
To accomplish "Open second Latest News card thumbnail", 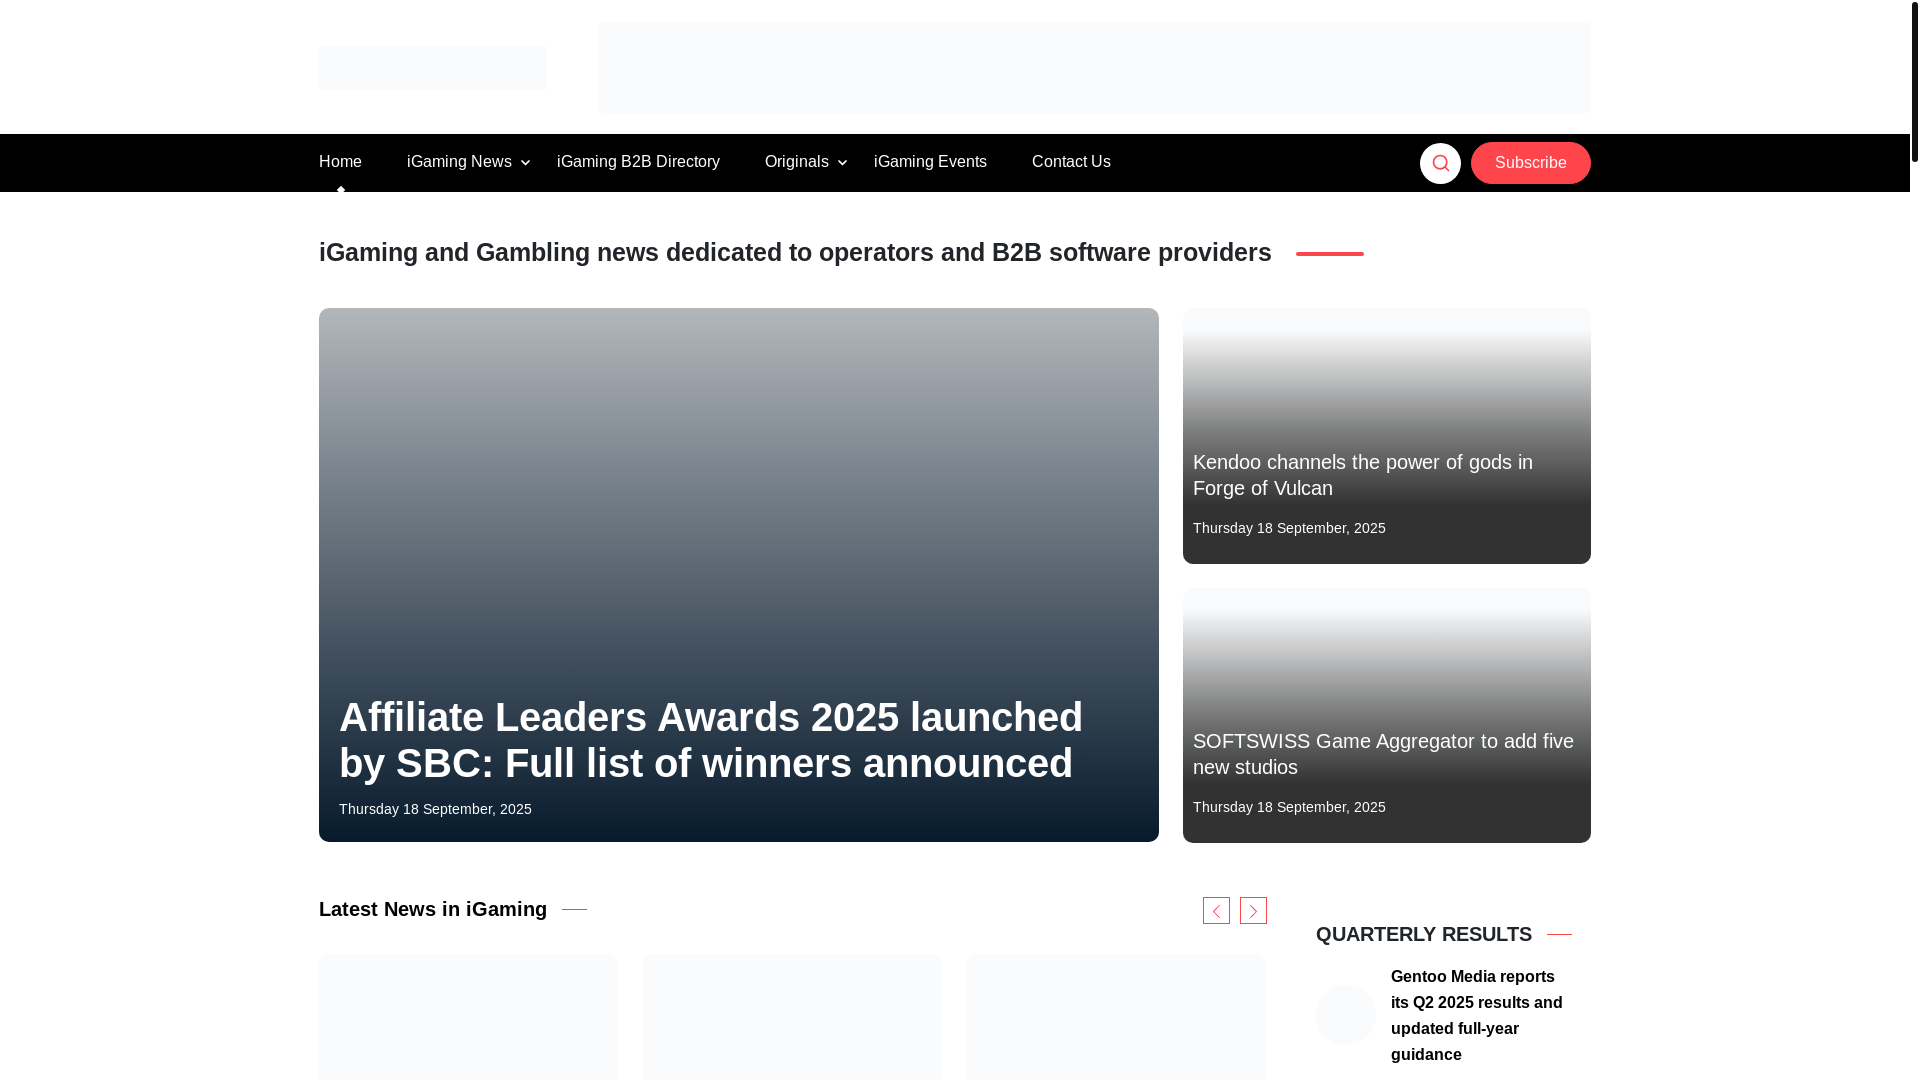I will click(792, 1017).
